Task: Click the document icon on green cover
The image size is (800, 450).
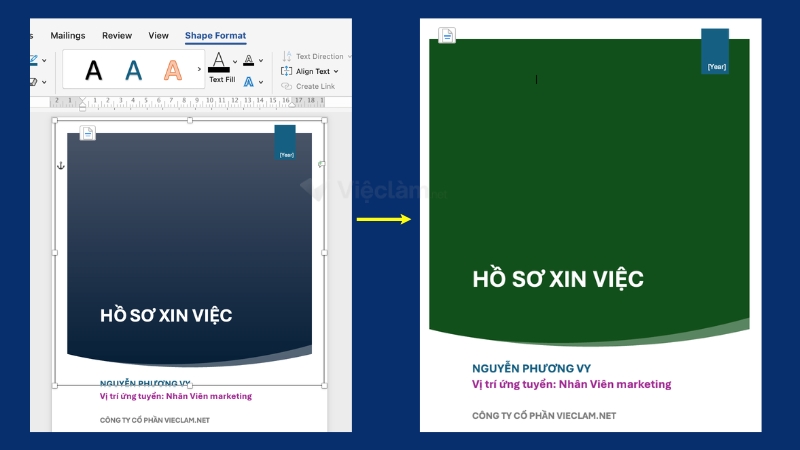Action: click(447, 36)
